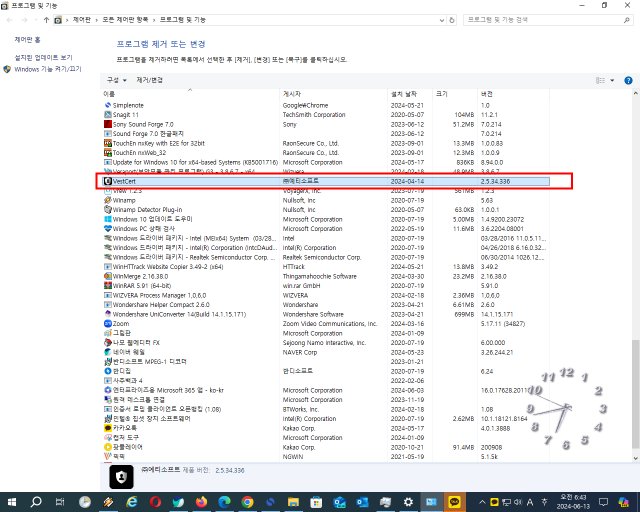Click the VestCert shield icon in the list

coord(108,181)
